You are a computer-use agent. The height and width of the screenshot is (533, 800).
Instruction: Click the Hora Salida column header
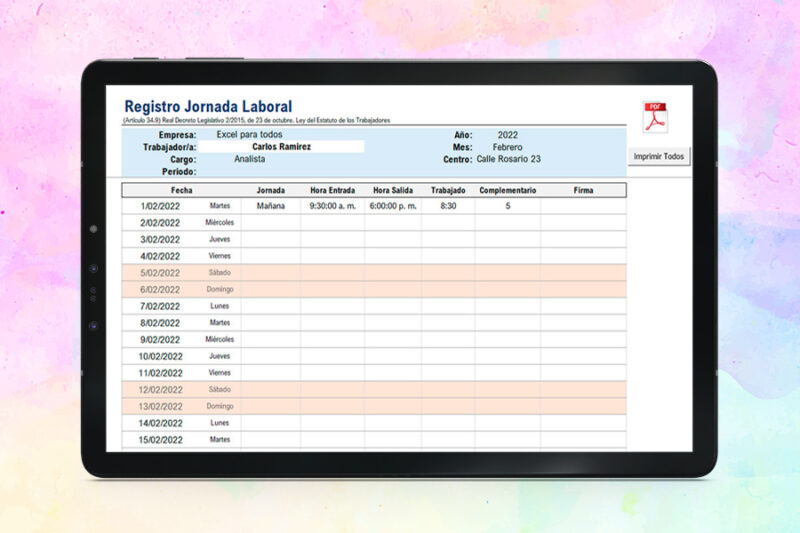tap(393, 190)
